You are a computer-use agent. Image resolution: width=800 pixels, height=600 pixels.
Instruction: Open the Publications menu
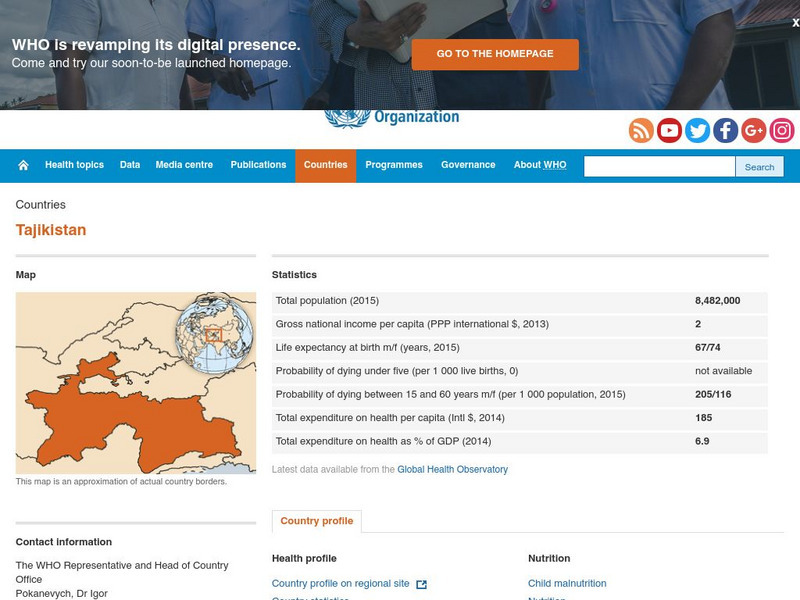[x=258, y=164]
